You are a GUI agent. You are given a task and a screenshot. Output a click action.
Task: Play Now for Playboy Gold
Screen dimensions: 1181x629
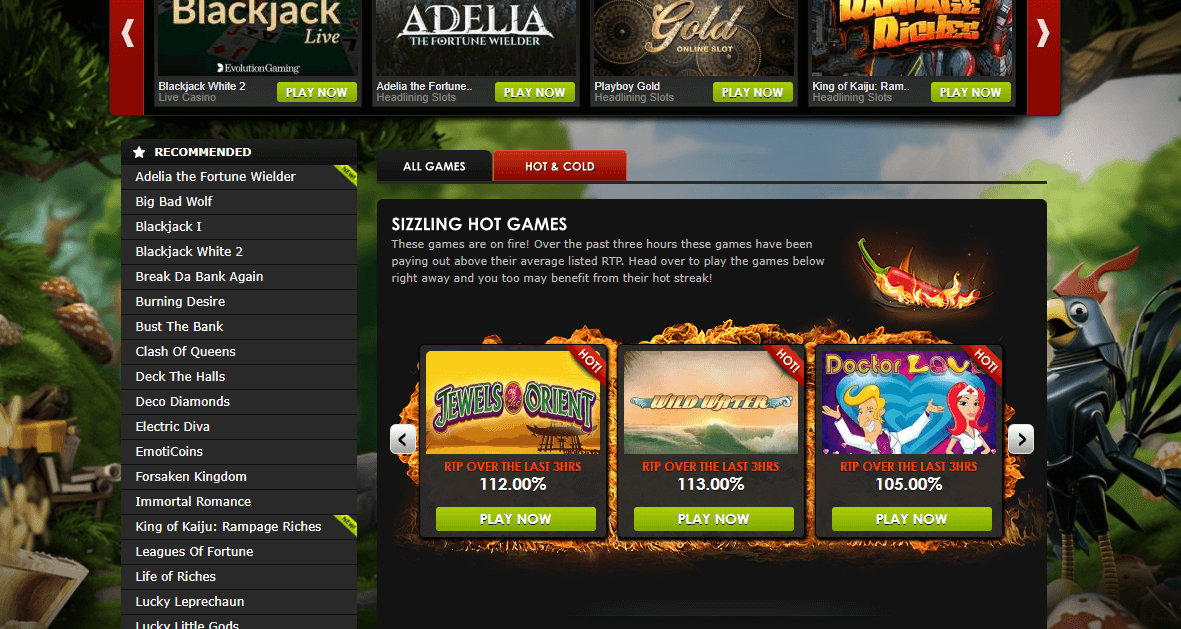[752, 93]
